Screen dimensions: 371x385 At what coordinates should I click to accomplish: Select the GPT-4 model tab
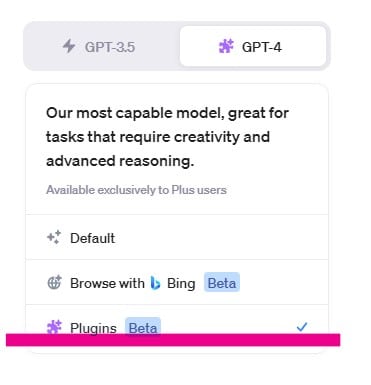pyautogui.click(x=253, y=46)
